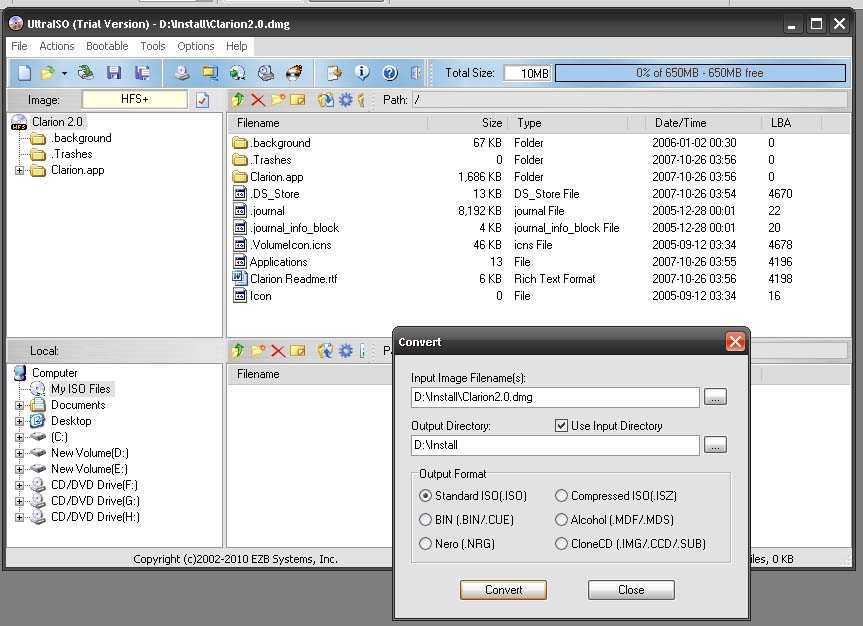The width and height of the screenshot is (863, 626).
Task: Click the local pane Up folder icon
Action: point(238,351)
